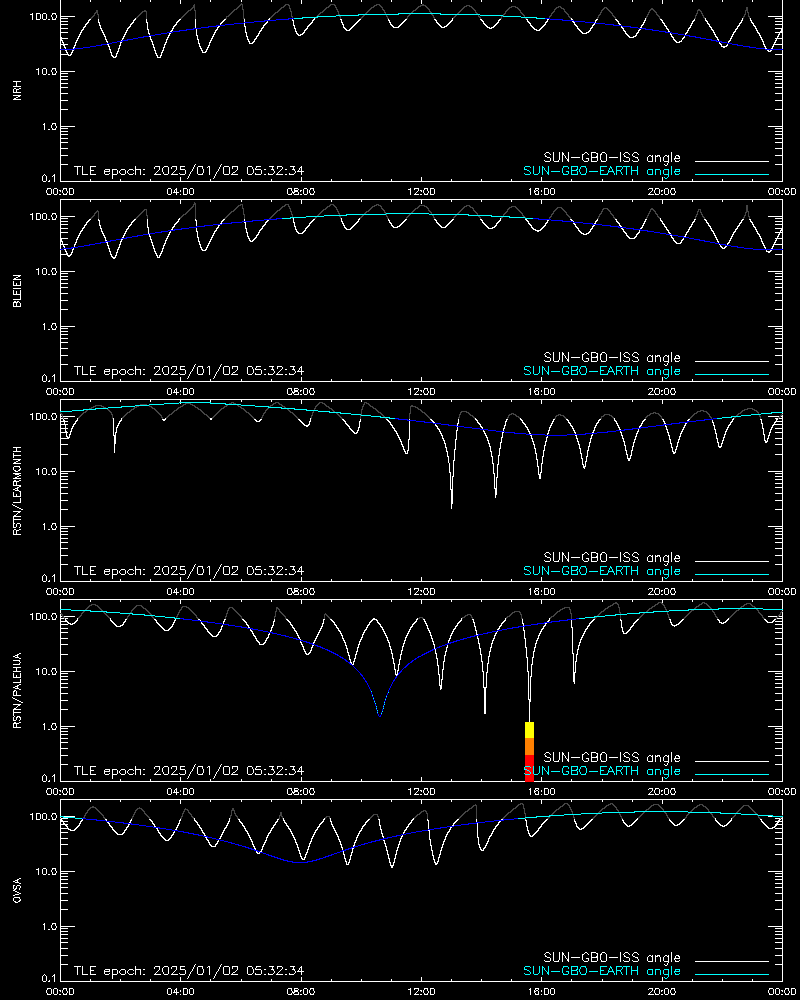
Task: Click the 08:00 tick label under OVSA panel
Action: [x=300, y=991]
